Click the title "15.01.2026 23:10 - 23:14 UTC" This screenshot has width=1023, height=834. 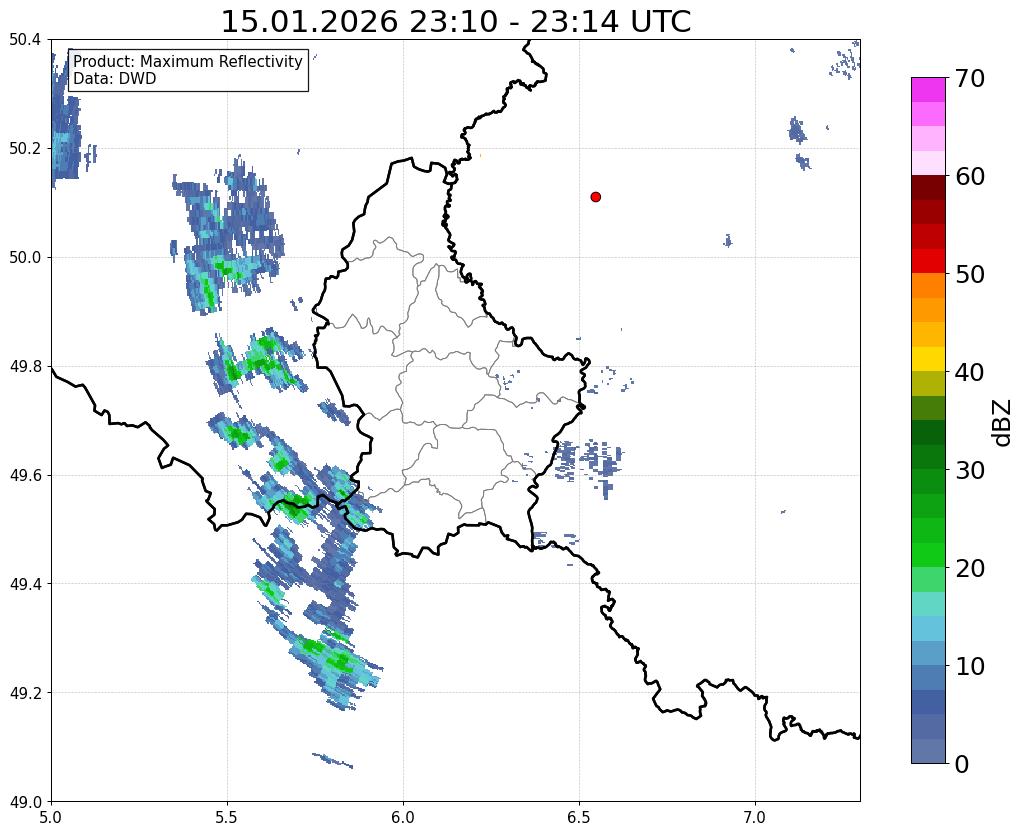click(x=456, y=22)
